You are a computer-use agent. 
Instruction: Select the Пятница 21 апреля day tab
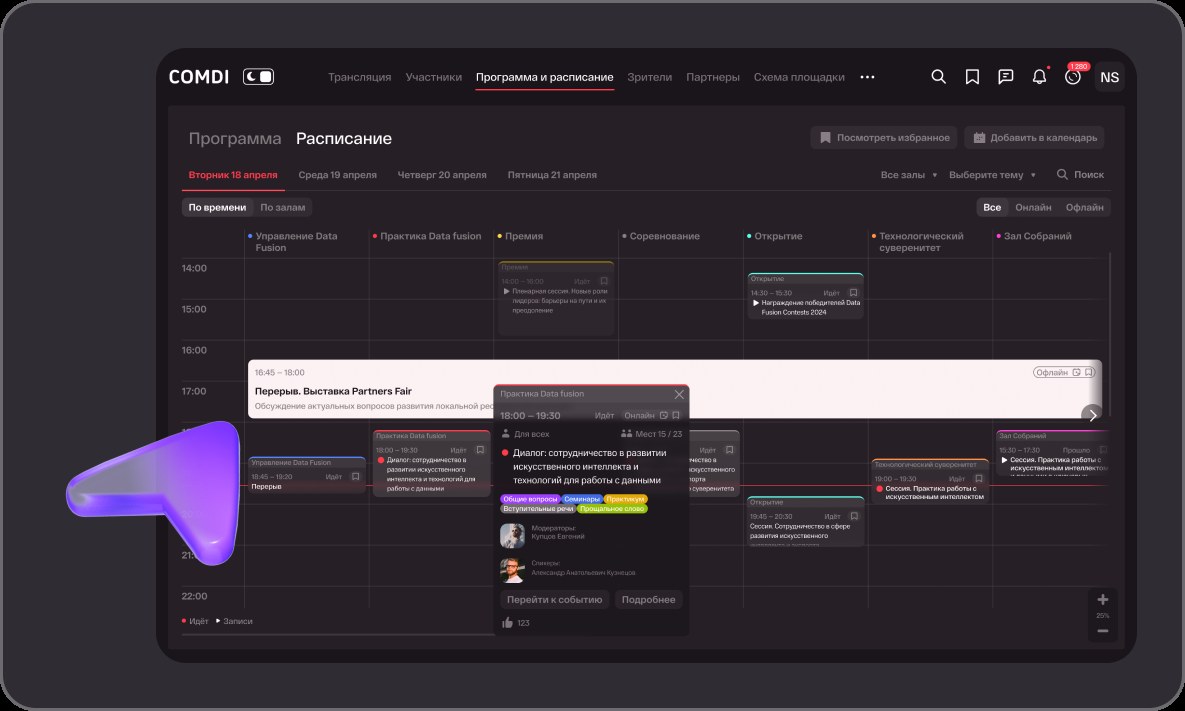[x=552, y=175]
